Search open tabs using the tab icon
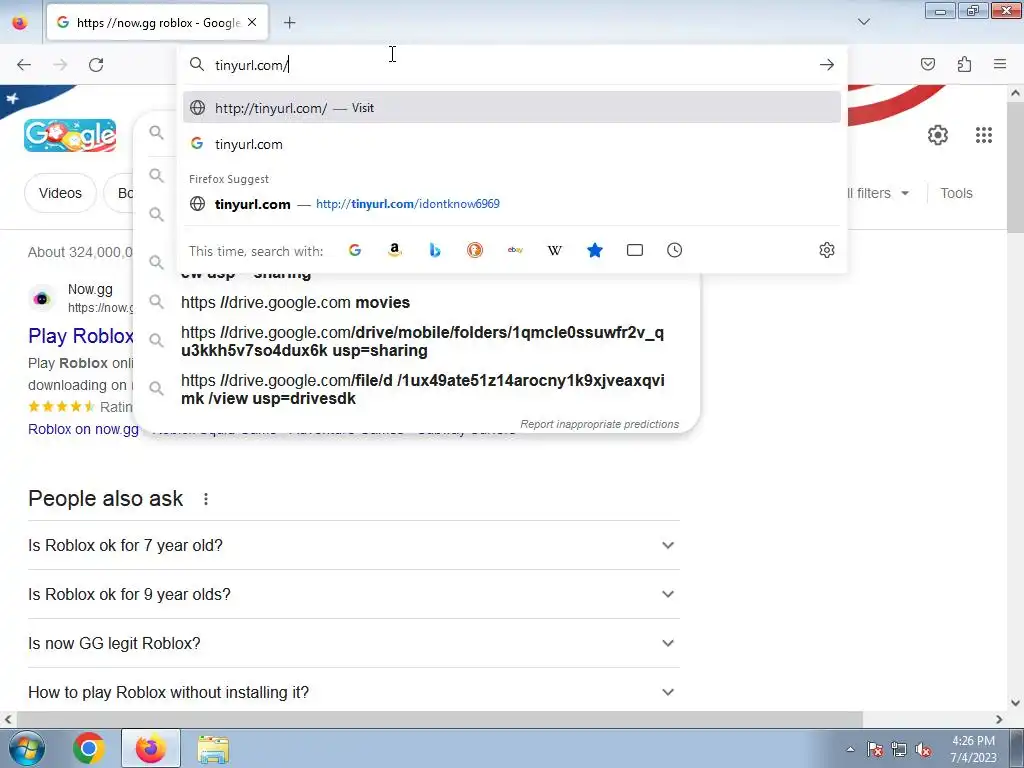This screenshot has width=1024, height=768. [x=635, y=250]
